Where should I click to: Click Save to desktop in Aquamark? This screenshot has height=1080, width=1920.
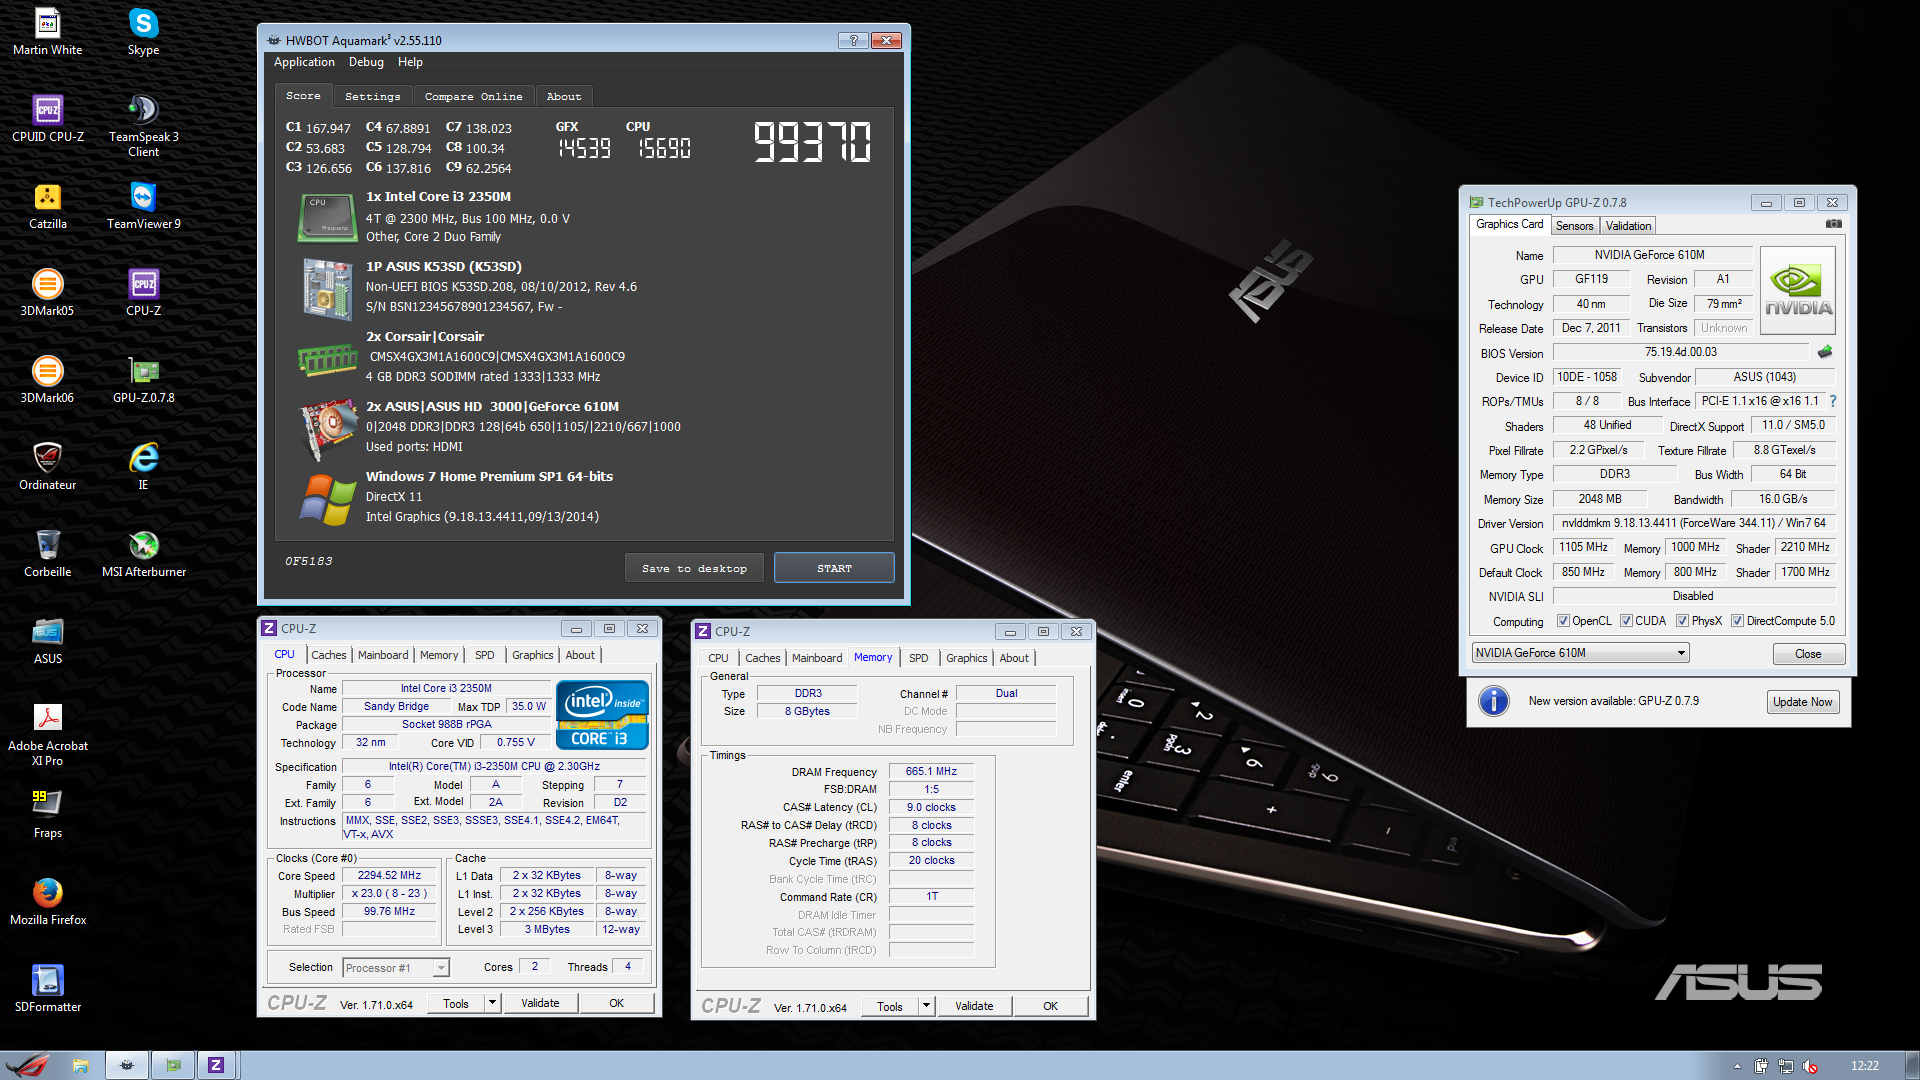(694, 568)
